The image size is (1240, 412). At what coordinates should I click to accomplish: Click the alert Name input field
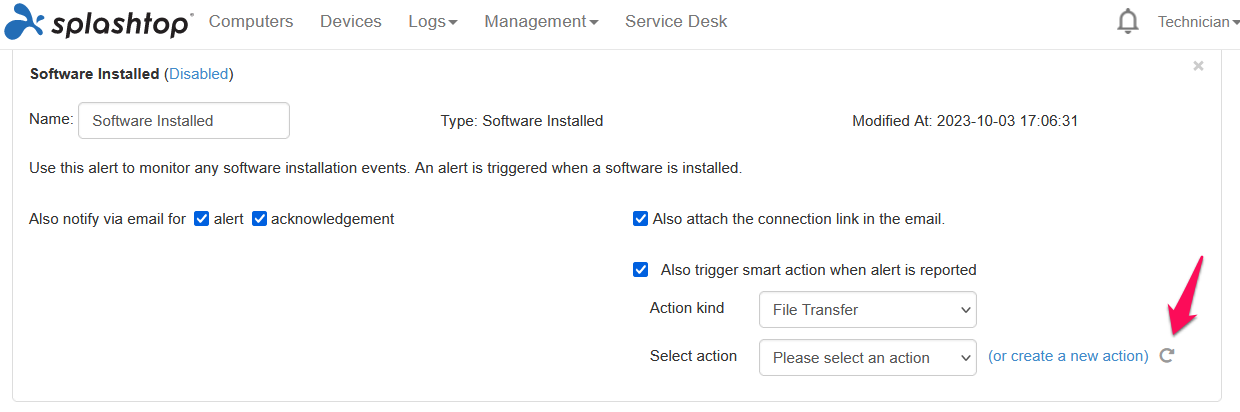point(184,121)
